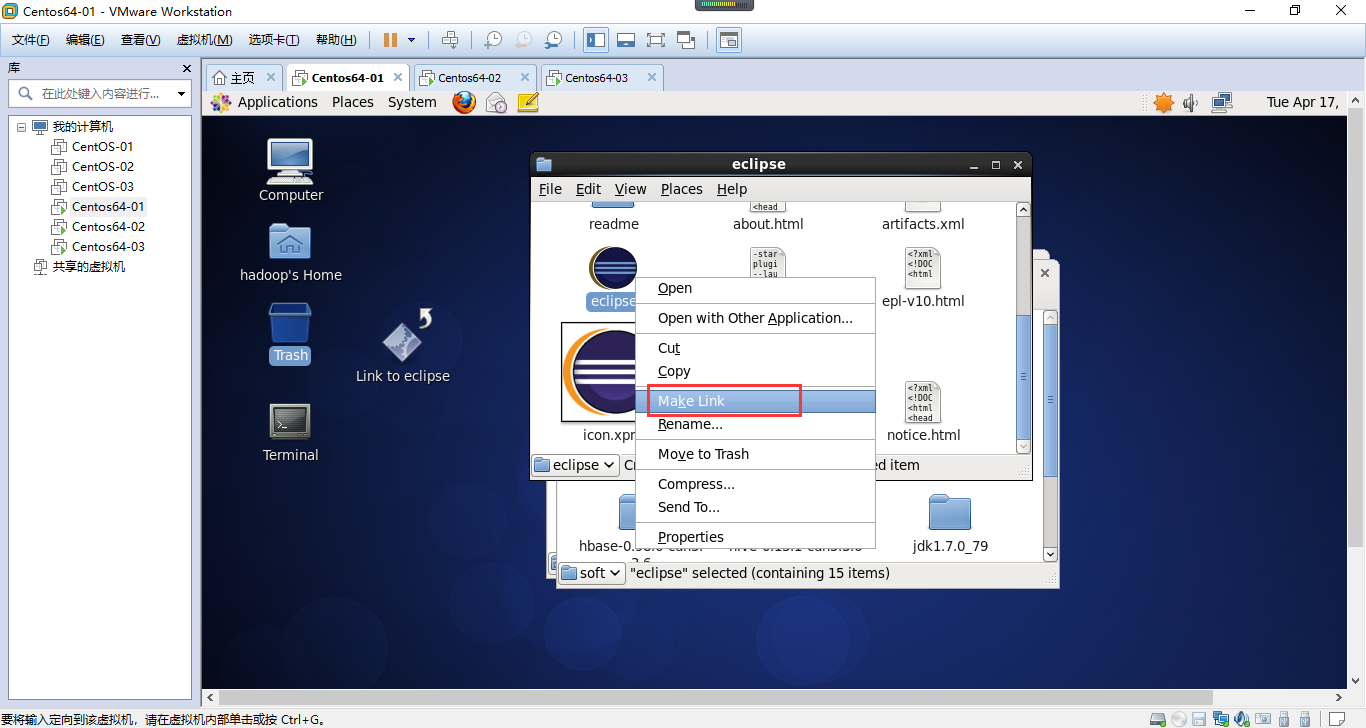Open the eclipse window Help menu
The width and height of the screenshot is (1366, 728).
point(732,189)
